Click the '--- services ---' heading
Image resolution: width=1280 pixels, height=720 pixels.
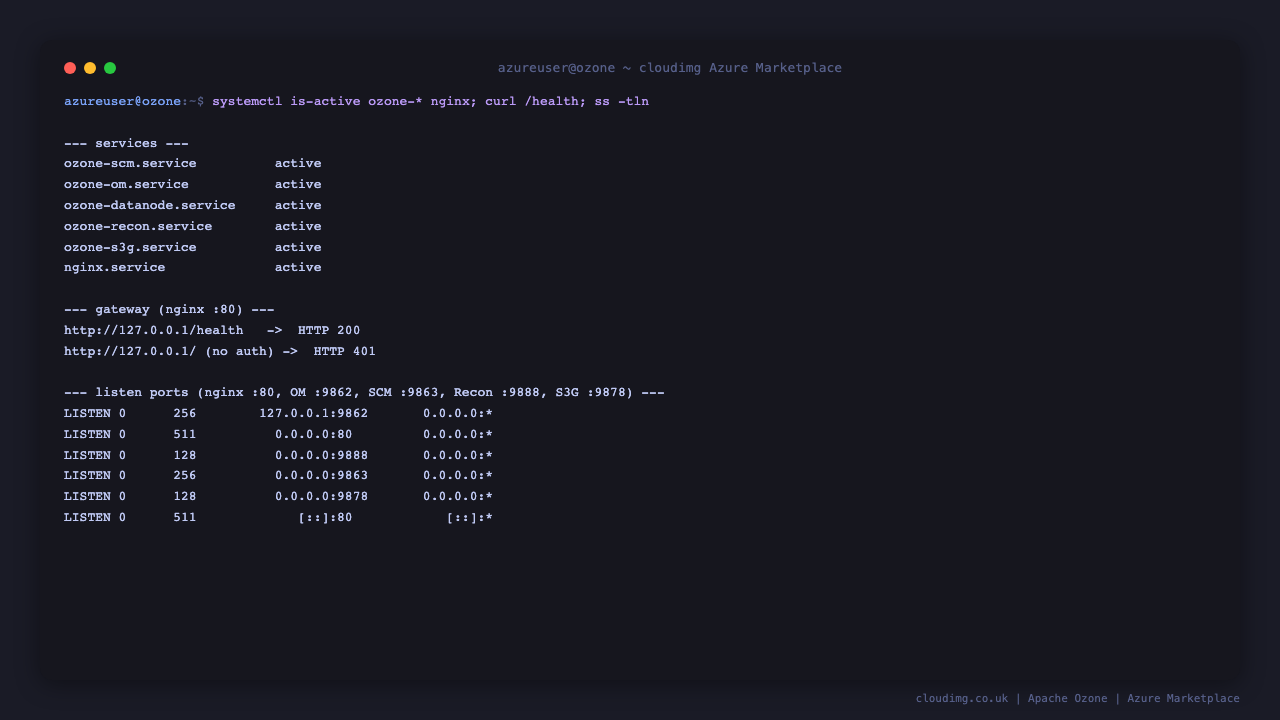click(126, 143)
